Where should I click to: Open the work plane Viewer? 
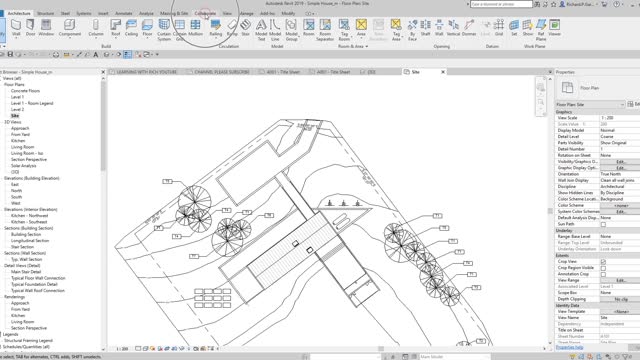point(554,28)
